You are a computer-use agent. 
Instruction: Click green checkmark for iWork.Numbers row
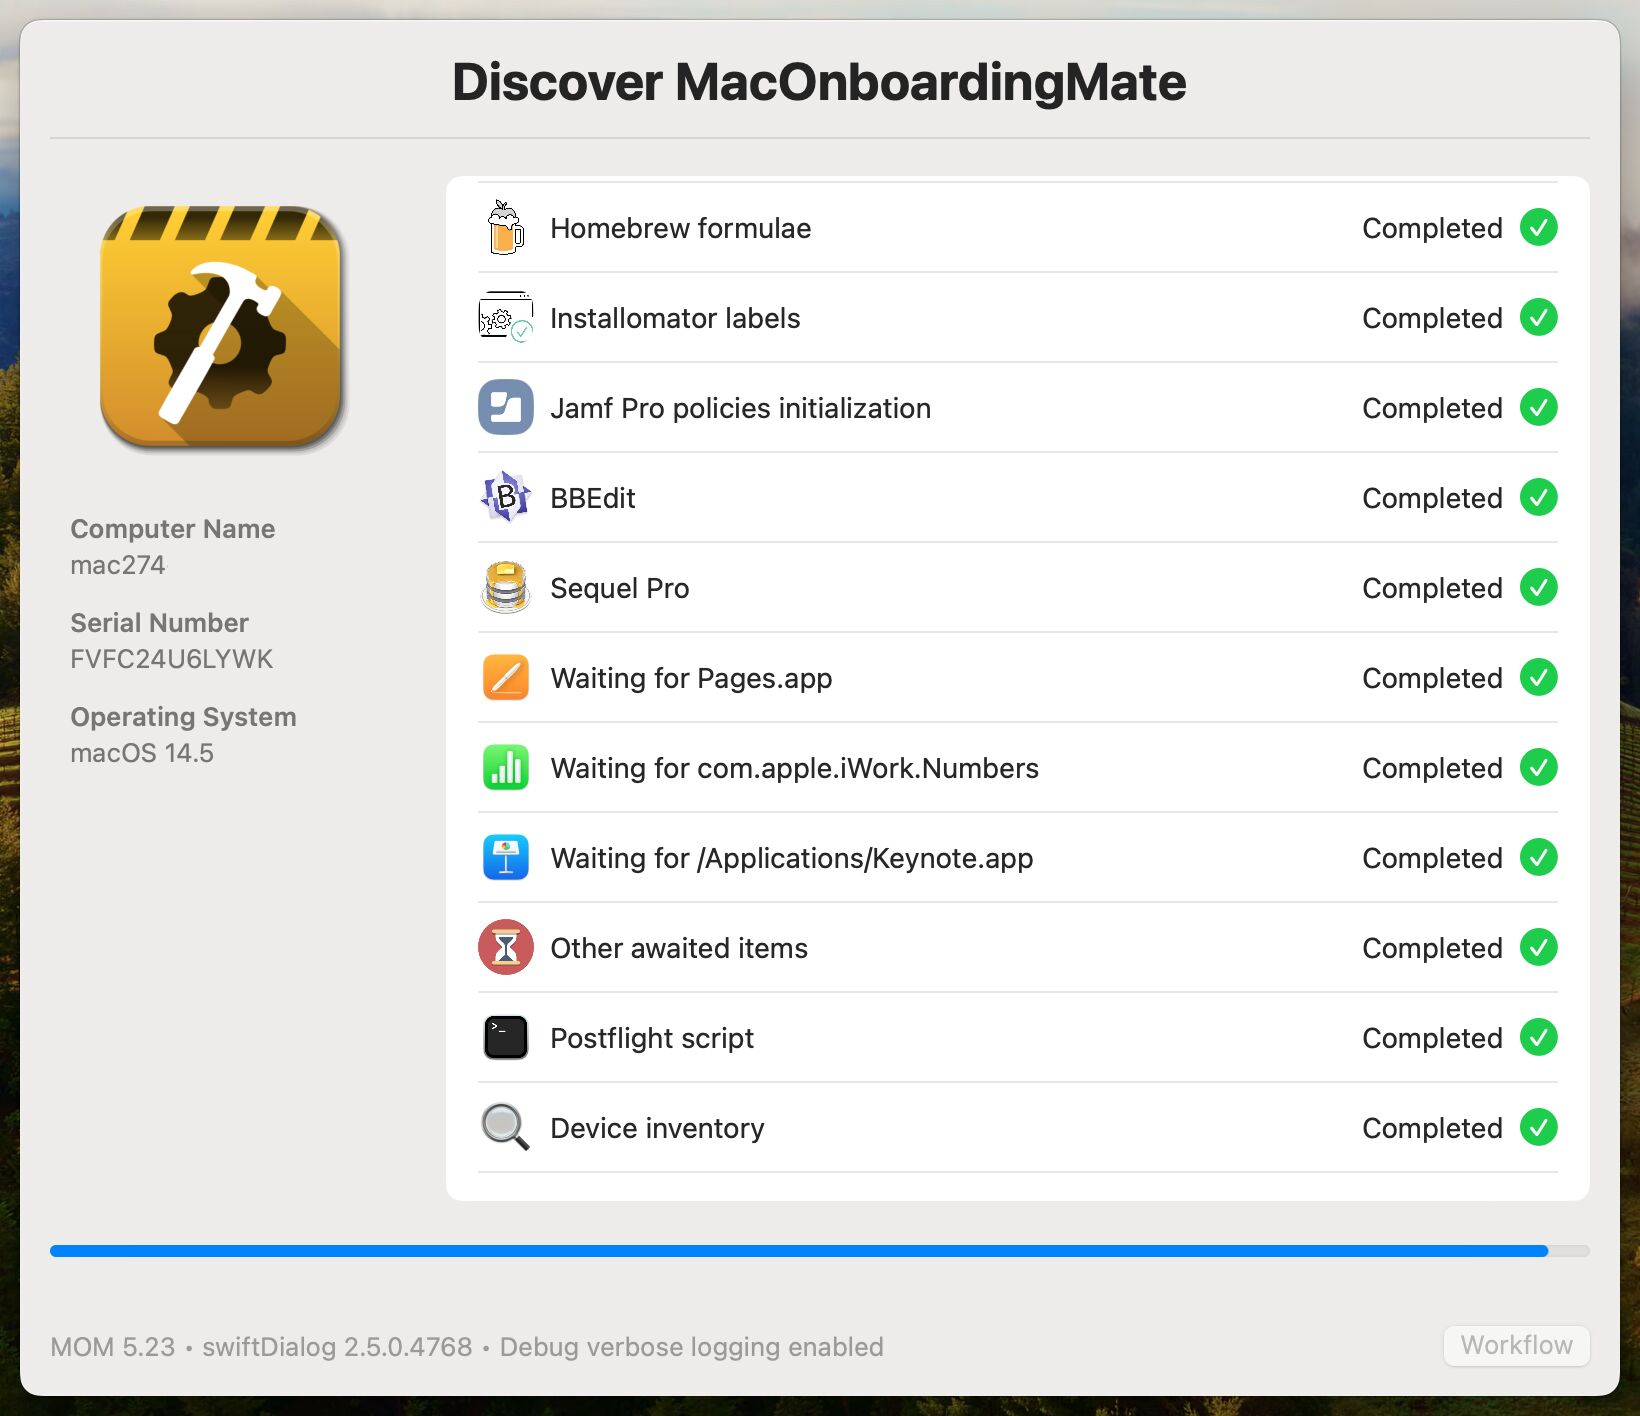pyautogui.click(x=1538, y=767)
